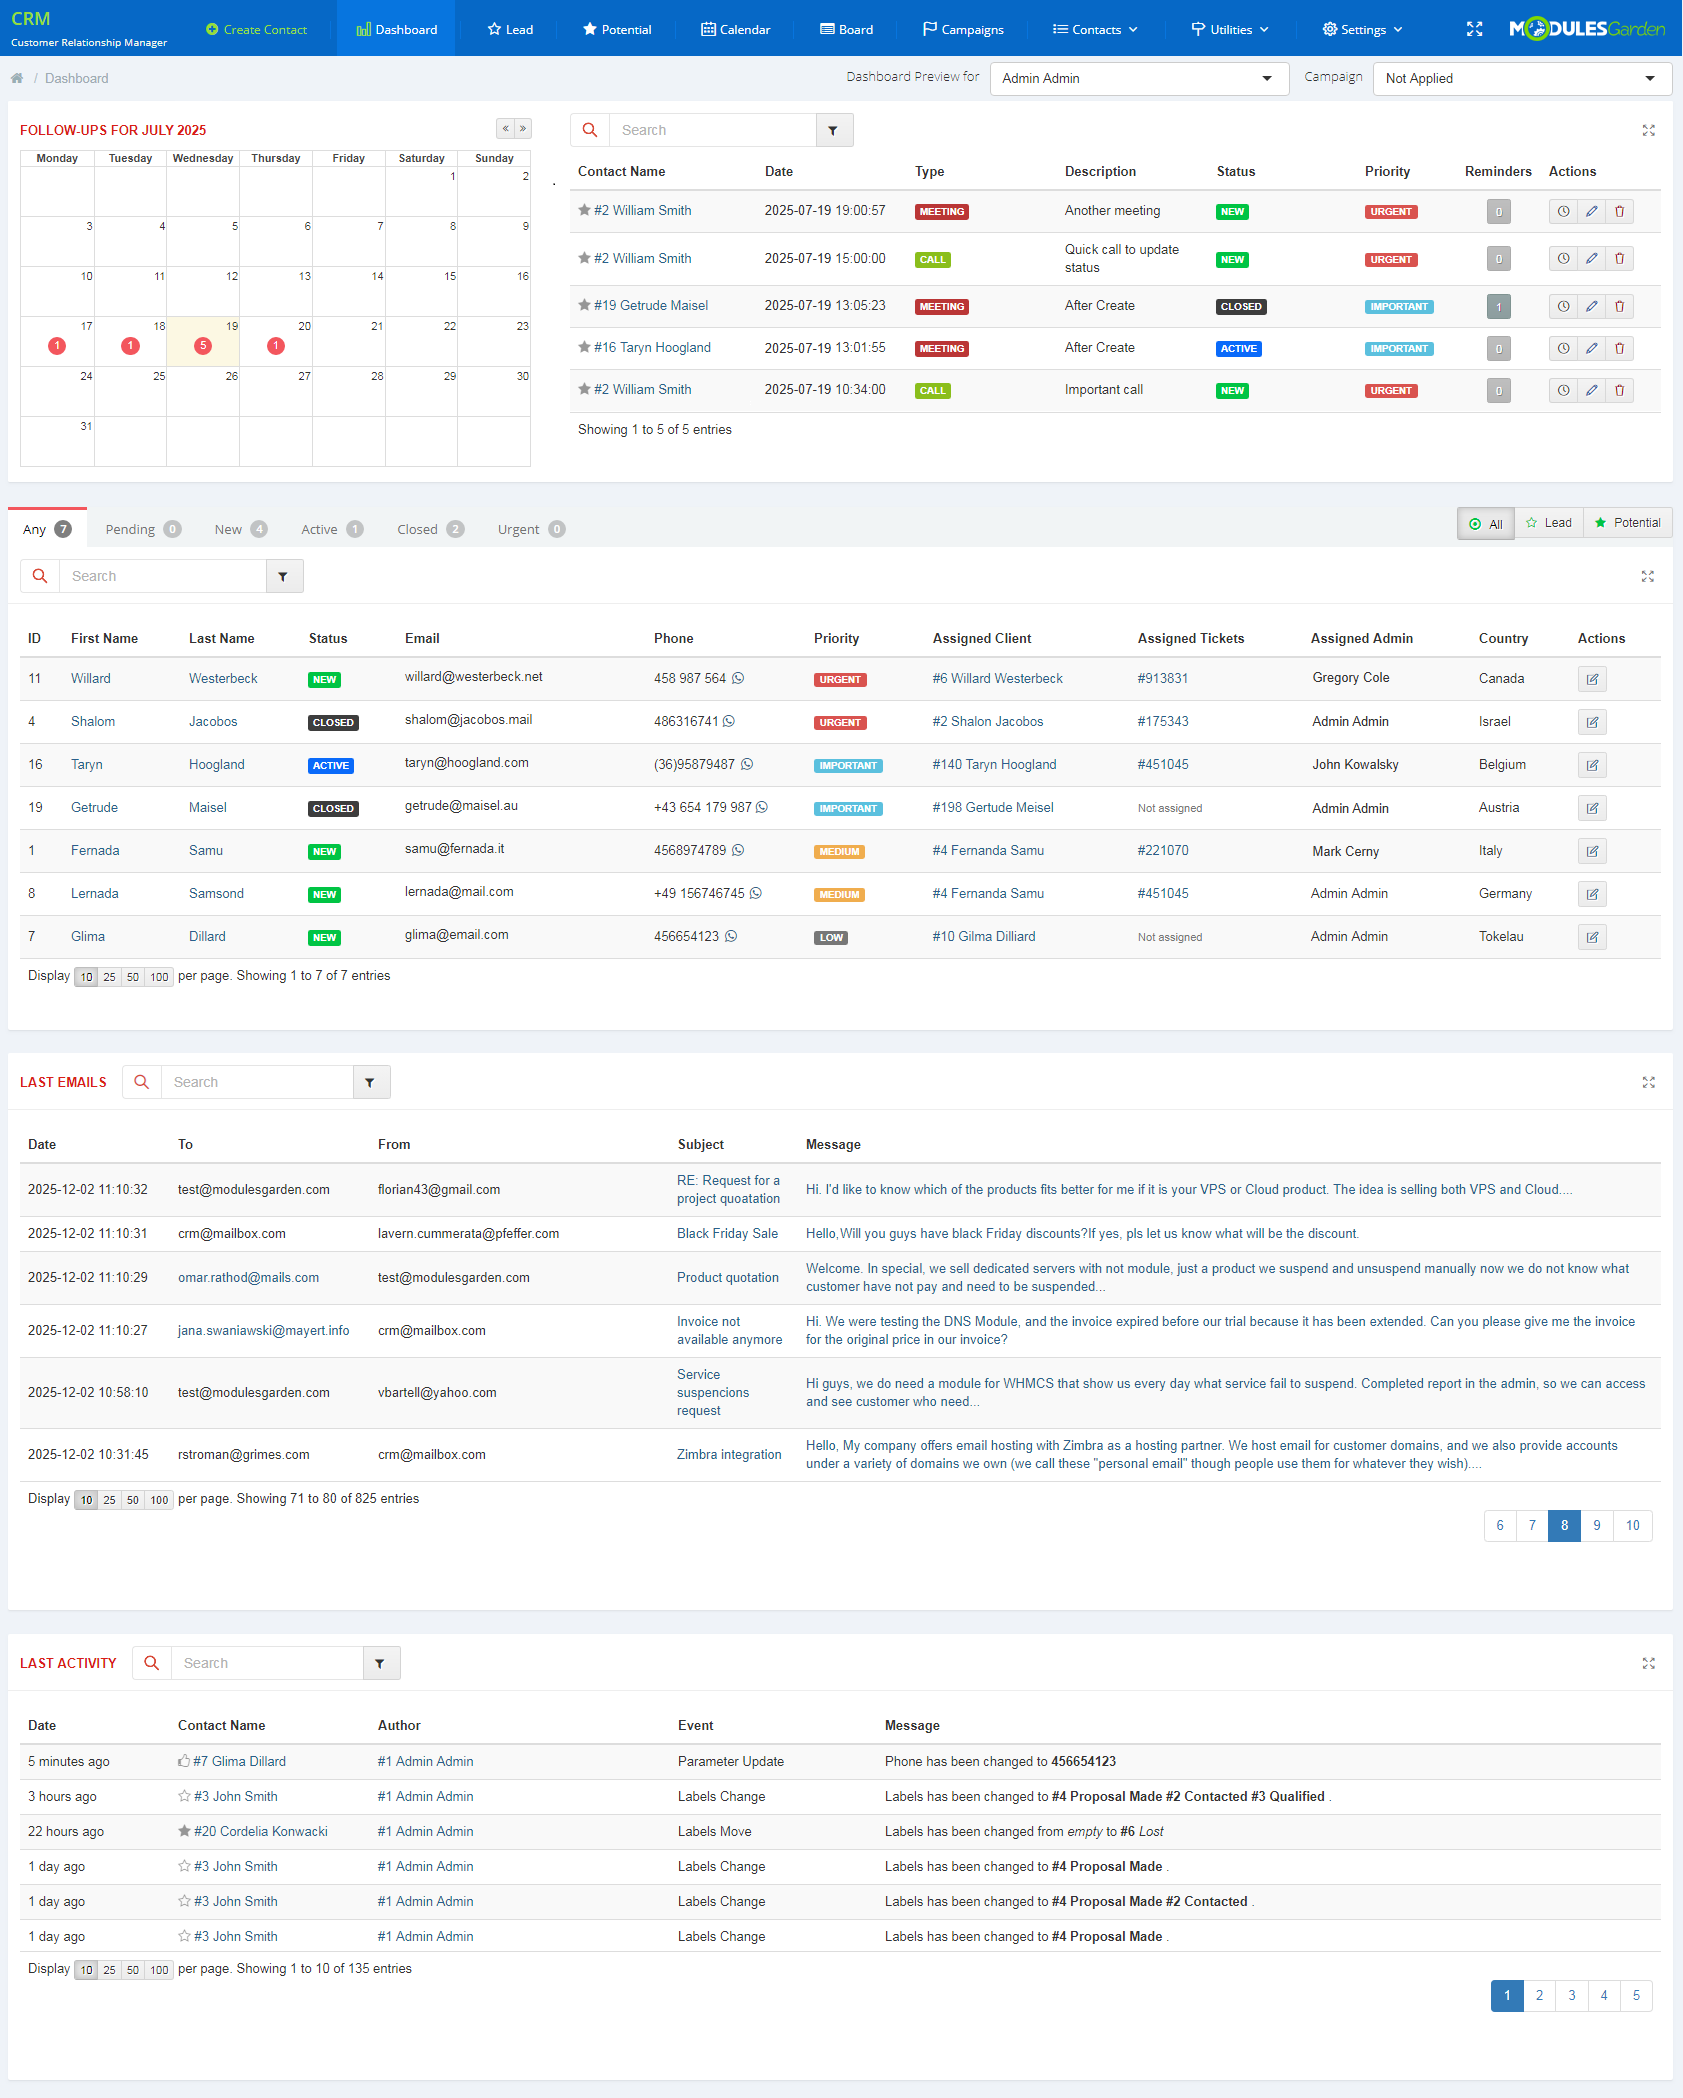Toggle the star on William Smith's call

coord(584,258)
